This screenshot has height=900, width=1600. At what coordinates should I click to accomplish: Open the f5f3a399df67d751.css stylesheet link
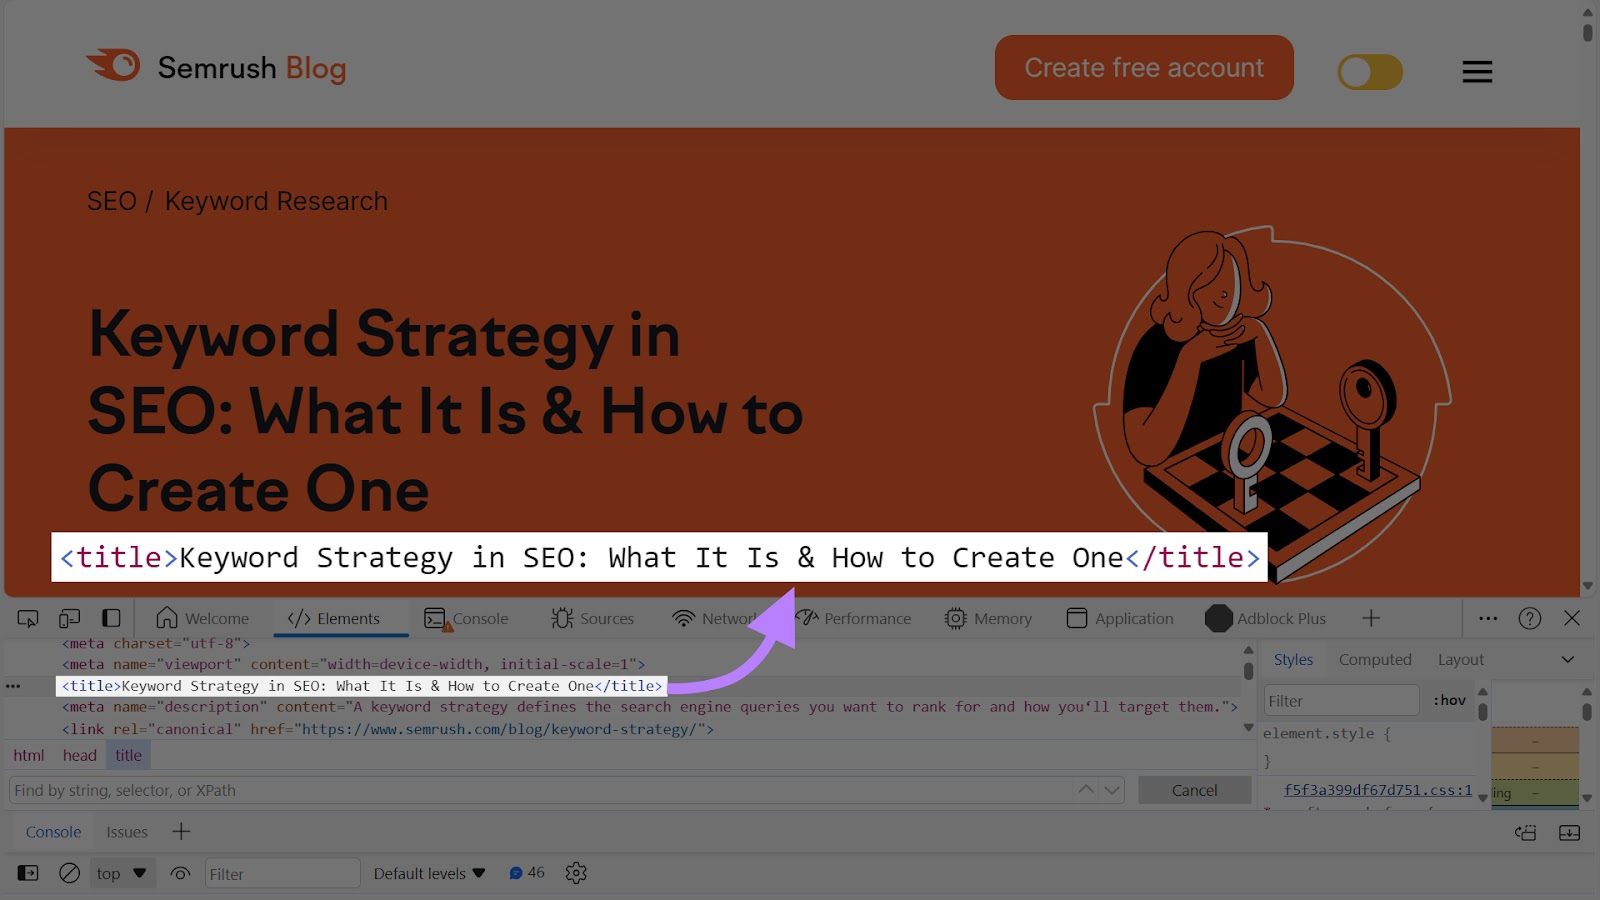(1377, 789)
